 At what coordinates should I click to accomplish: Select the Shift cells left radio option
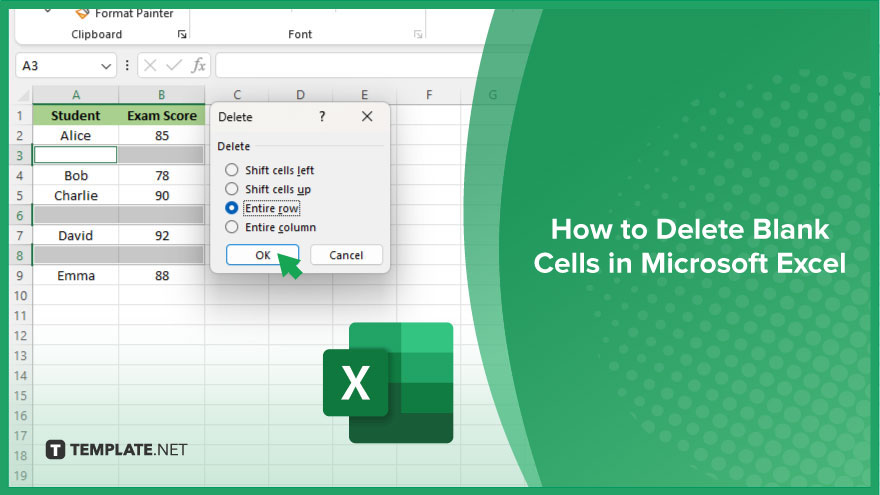231,170
